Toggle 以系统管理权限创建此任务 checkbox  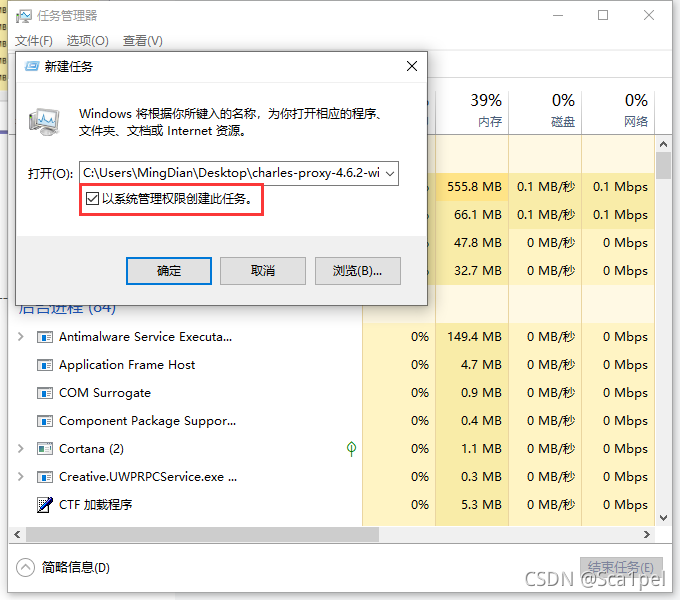pos(92,199)
